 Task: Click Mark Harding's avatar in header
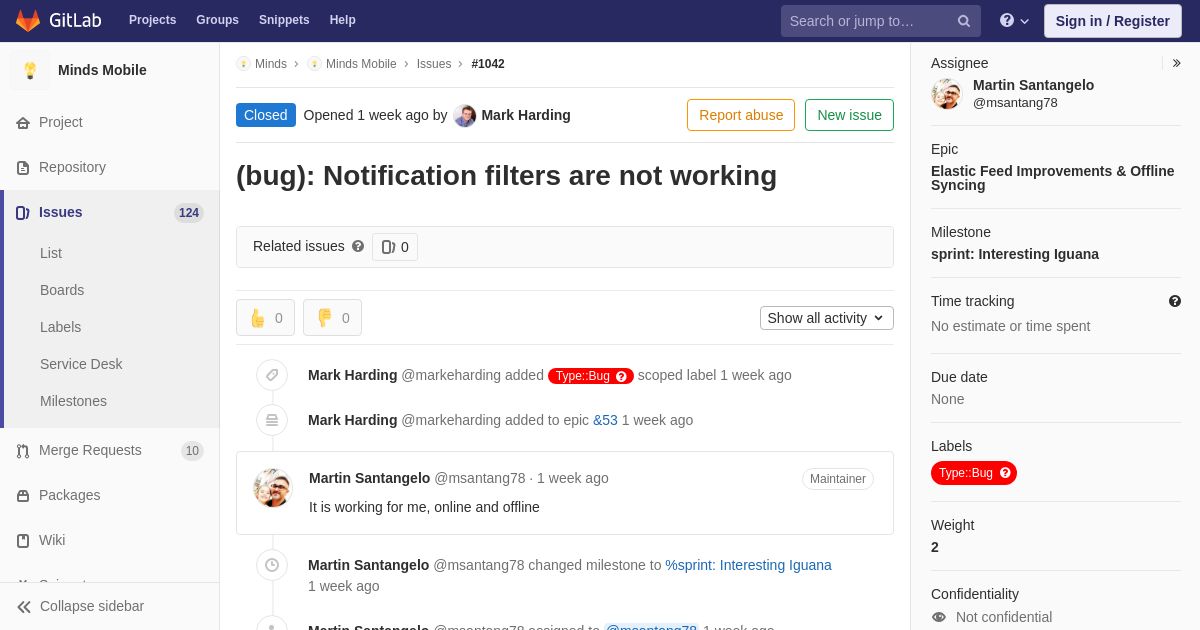465,115
